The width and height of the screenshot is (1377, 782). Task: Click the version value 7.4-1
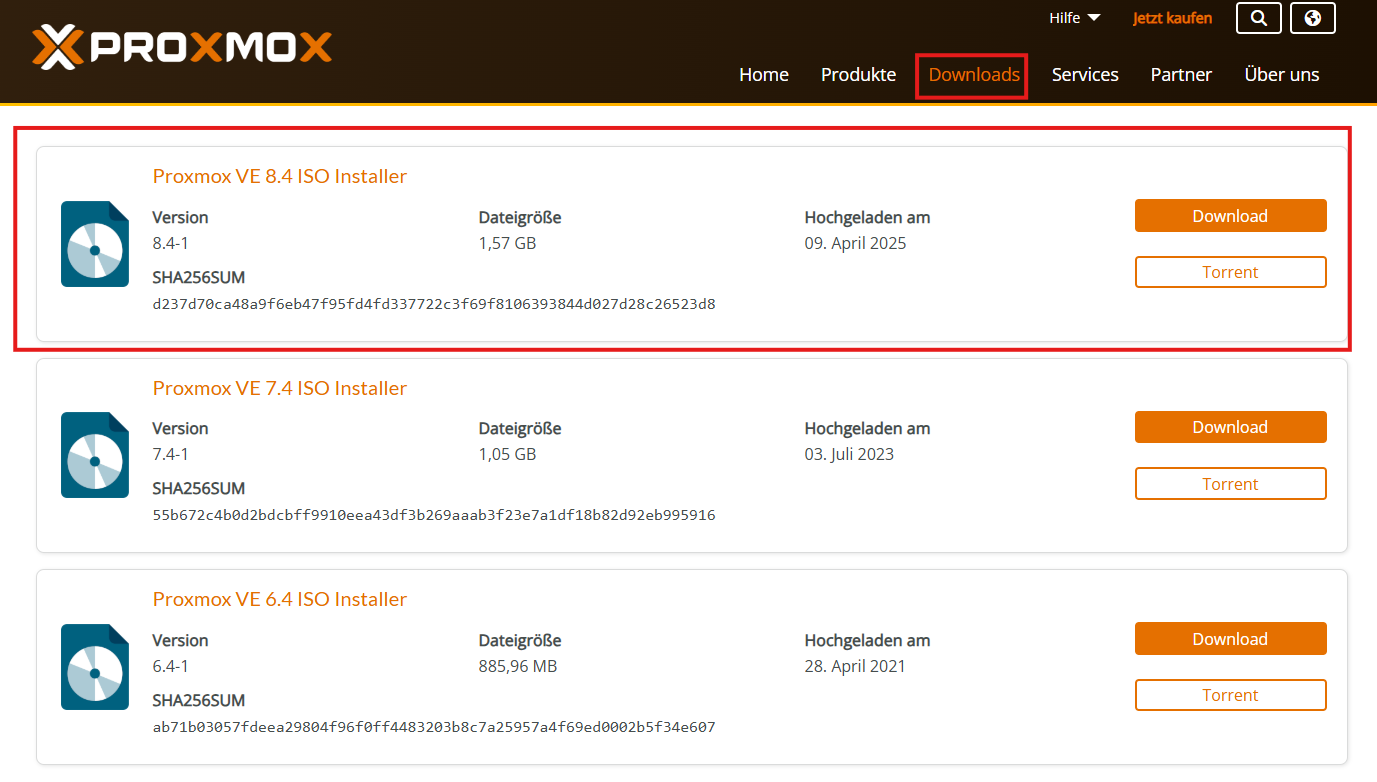click(x=171, y=454)
